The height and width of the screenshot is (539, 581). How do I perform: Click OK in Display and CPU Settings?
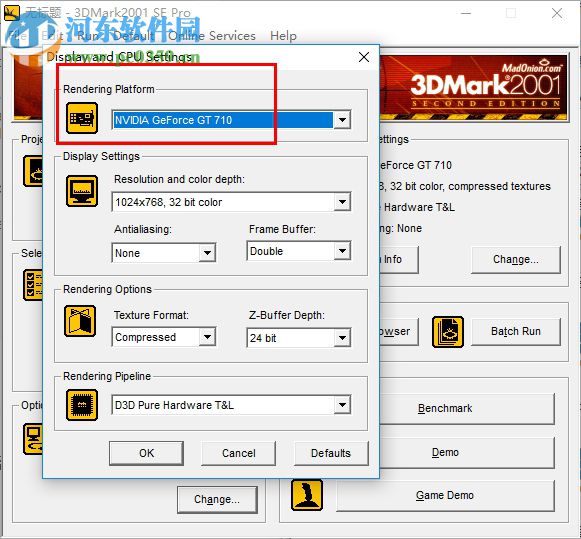point(146,453)
